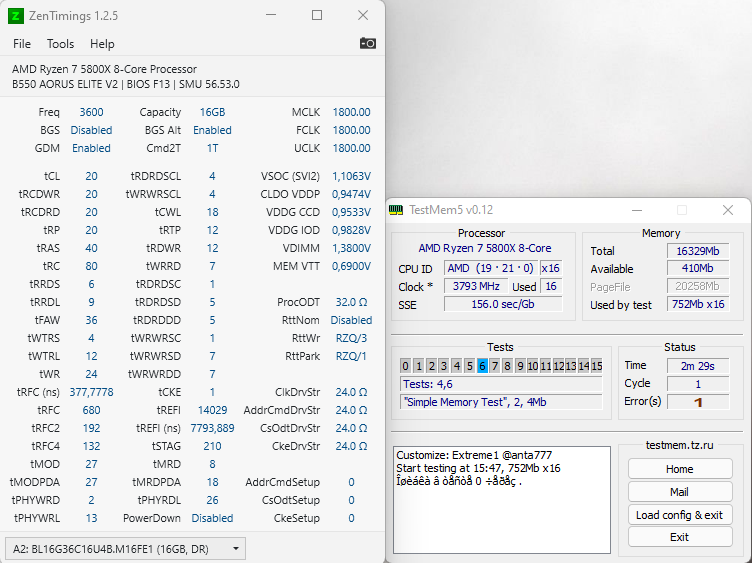Click the BGS Alt value Enabled
Screen dimensions: 752x563
click(x=212, y=130)
